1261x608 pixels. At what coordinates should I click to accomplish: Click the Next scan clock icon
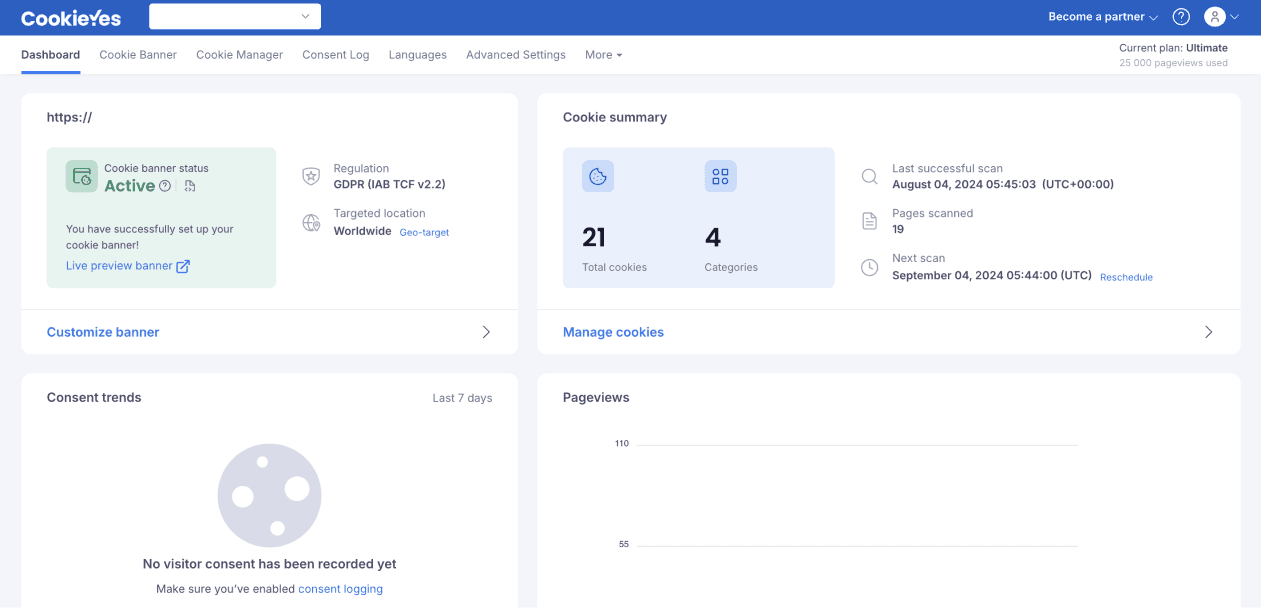pos(870,267)
